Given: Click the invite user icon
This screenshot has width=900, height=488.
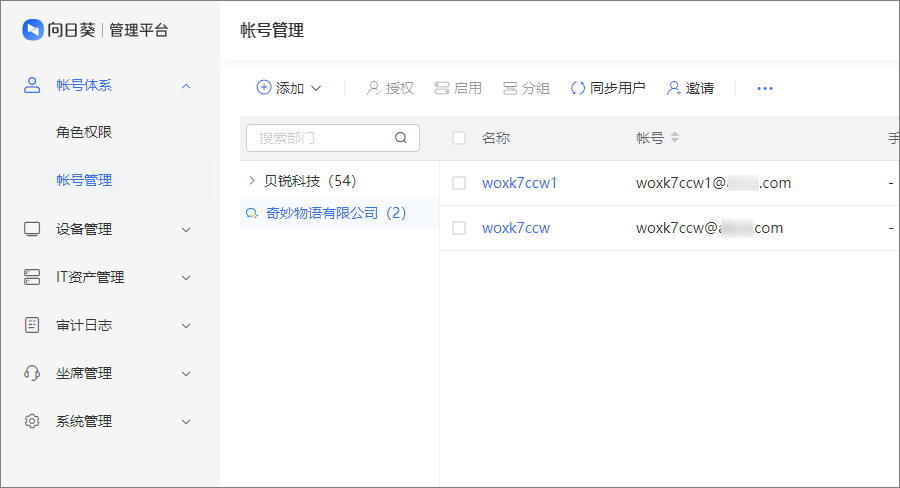Looking at the screenshot, I should (x=673, y=88).
